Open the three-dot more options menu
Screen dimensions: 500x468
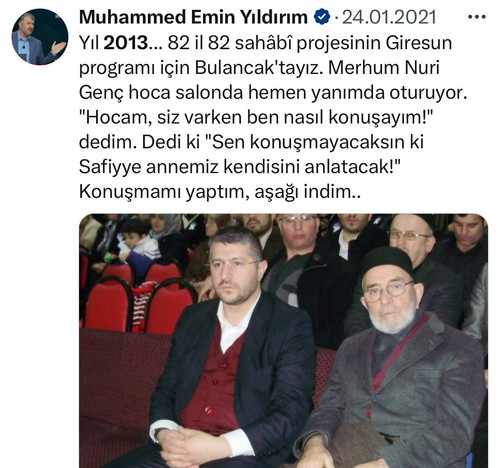(x=477, y=17)
